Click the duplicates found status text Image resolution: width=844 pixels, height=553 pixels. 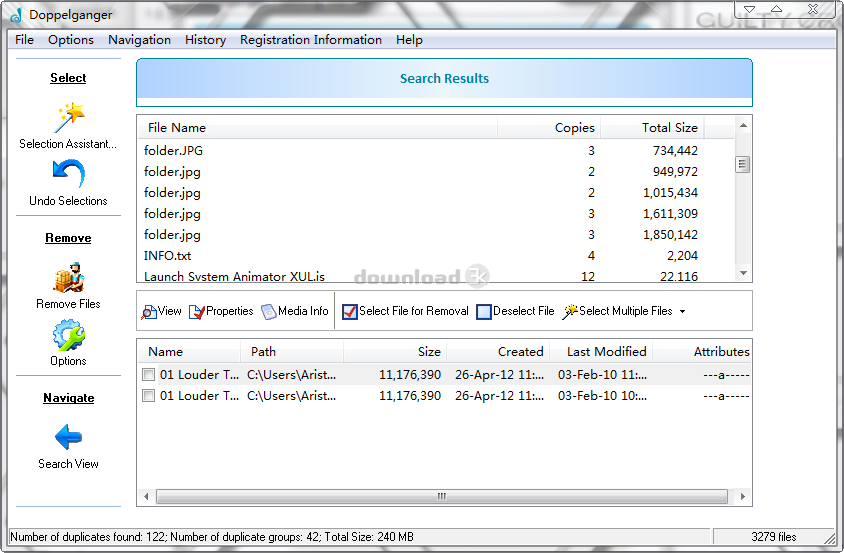pyautogui.click(x=212, y=537)
